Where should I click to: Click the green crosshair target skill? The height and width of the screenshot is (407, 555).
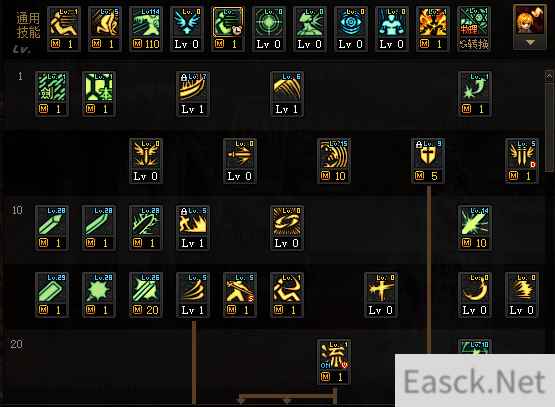(x=269, y=29)
